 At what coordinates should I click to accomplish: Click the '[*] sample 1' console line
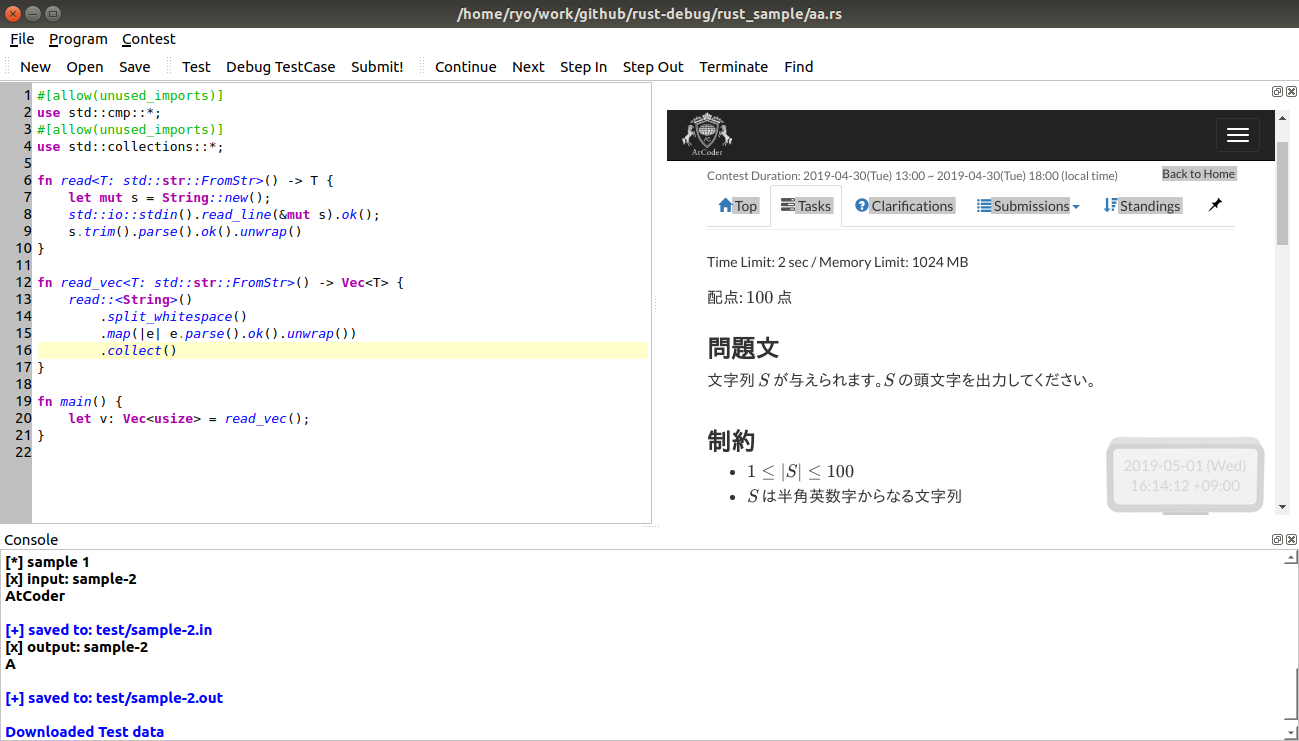click(x=47, y=562)
